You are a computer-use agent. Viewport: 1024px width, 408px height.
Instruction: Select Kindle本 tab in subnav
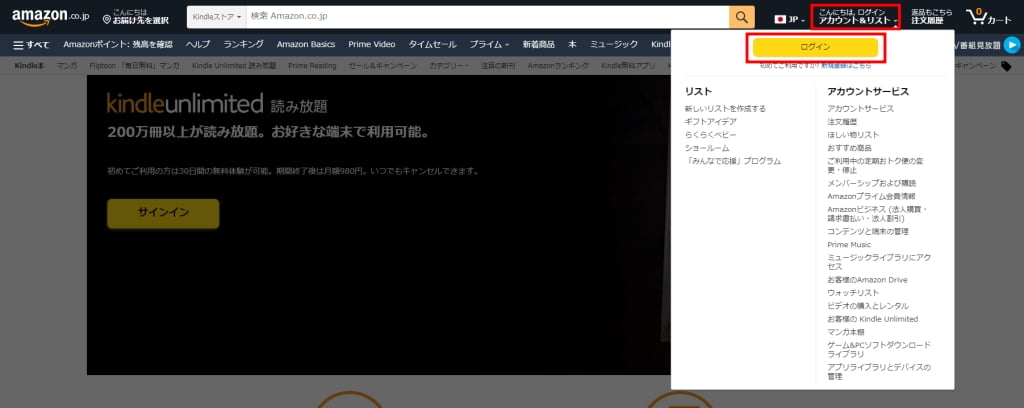29,66
